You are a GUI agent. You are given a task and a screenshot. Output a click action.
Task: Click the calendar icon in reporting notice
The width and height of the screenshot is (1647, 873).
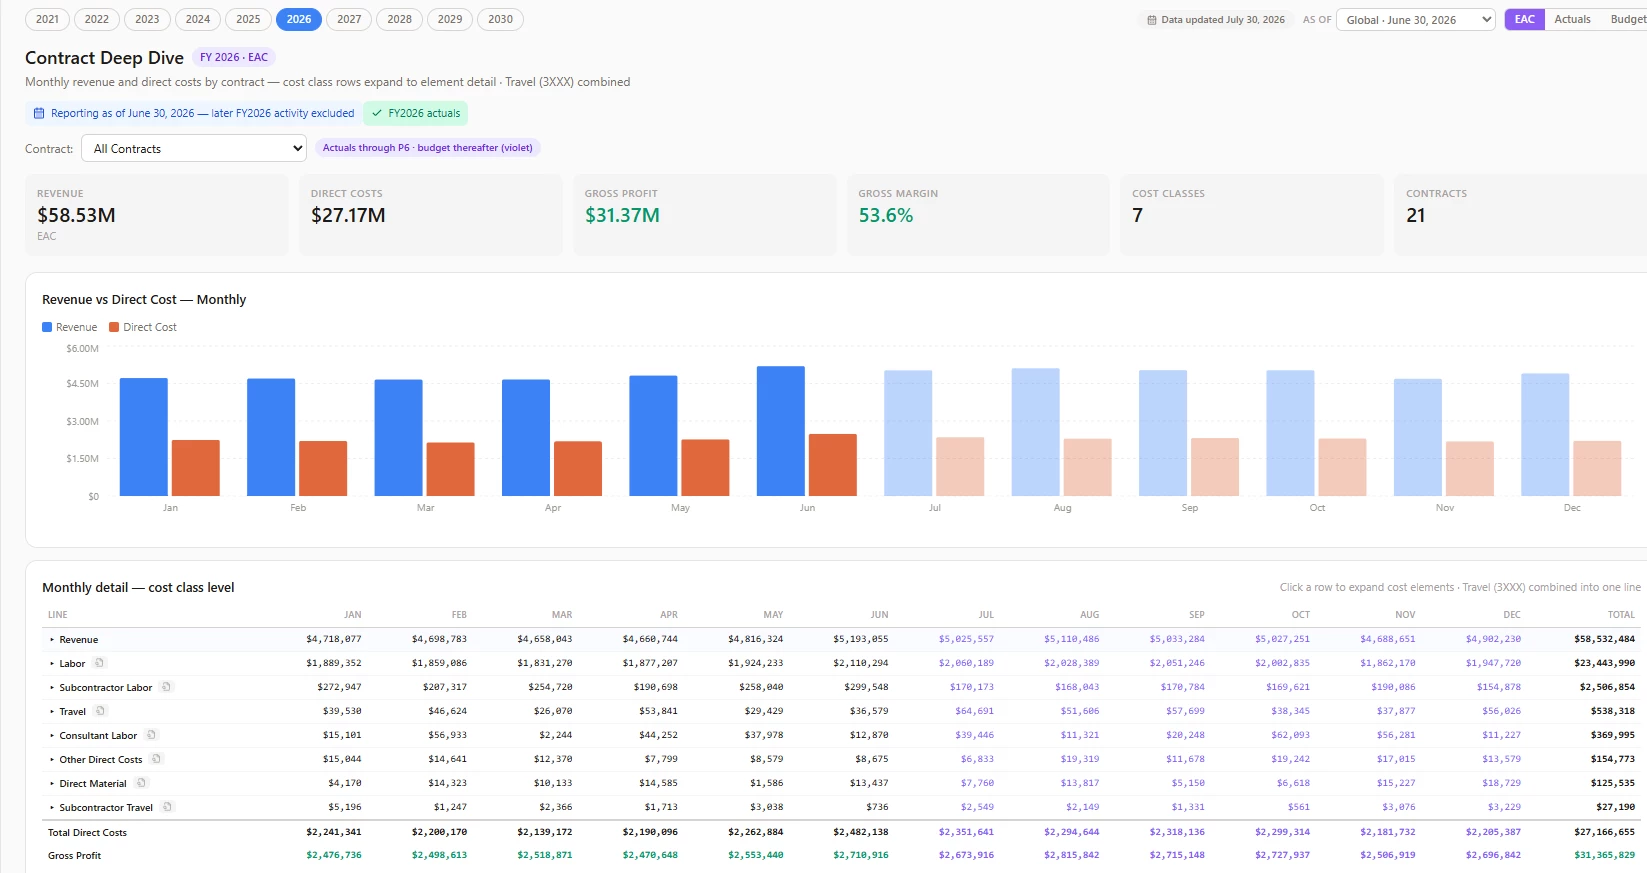tap(39, 113)
